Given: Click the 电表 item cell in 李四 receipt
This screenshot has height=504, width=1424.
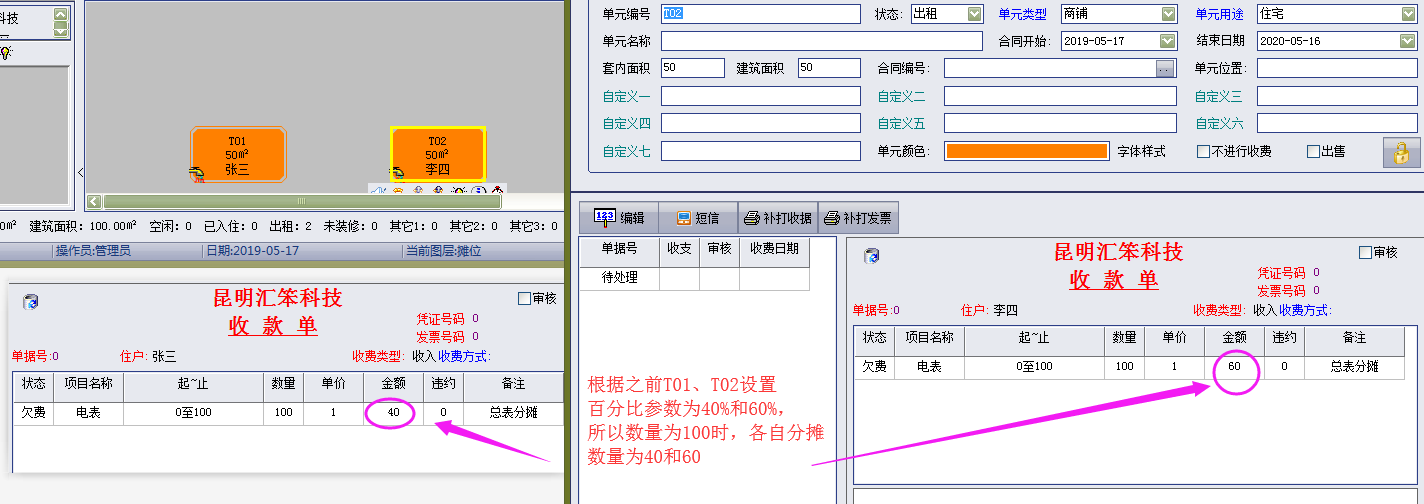Looking at the screenshot, I should pos(929,367).
